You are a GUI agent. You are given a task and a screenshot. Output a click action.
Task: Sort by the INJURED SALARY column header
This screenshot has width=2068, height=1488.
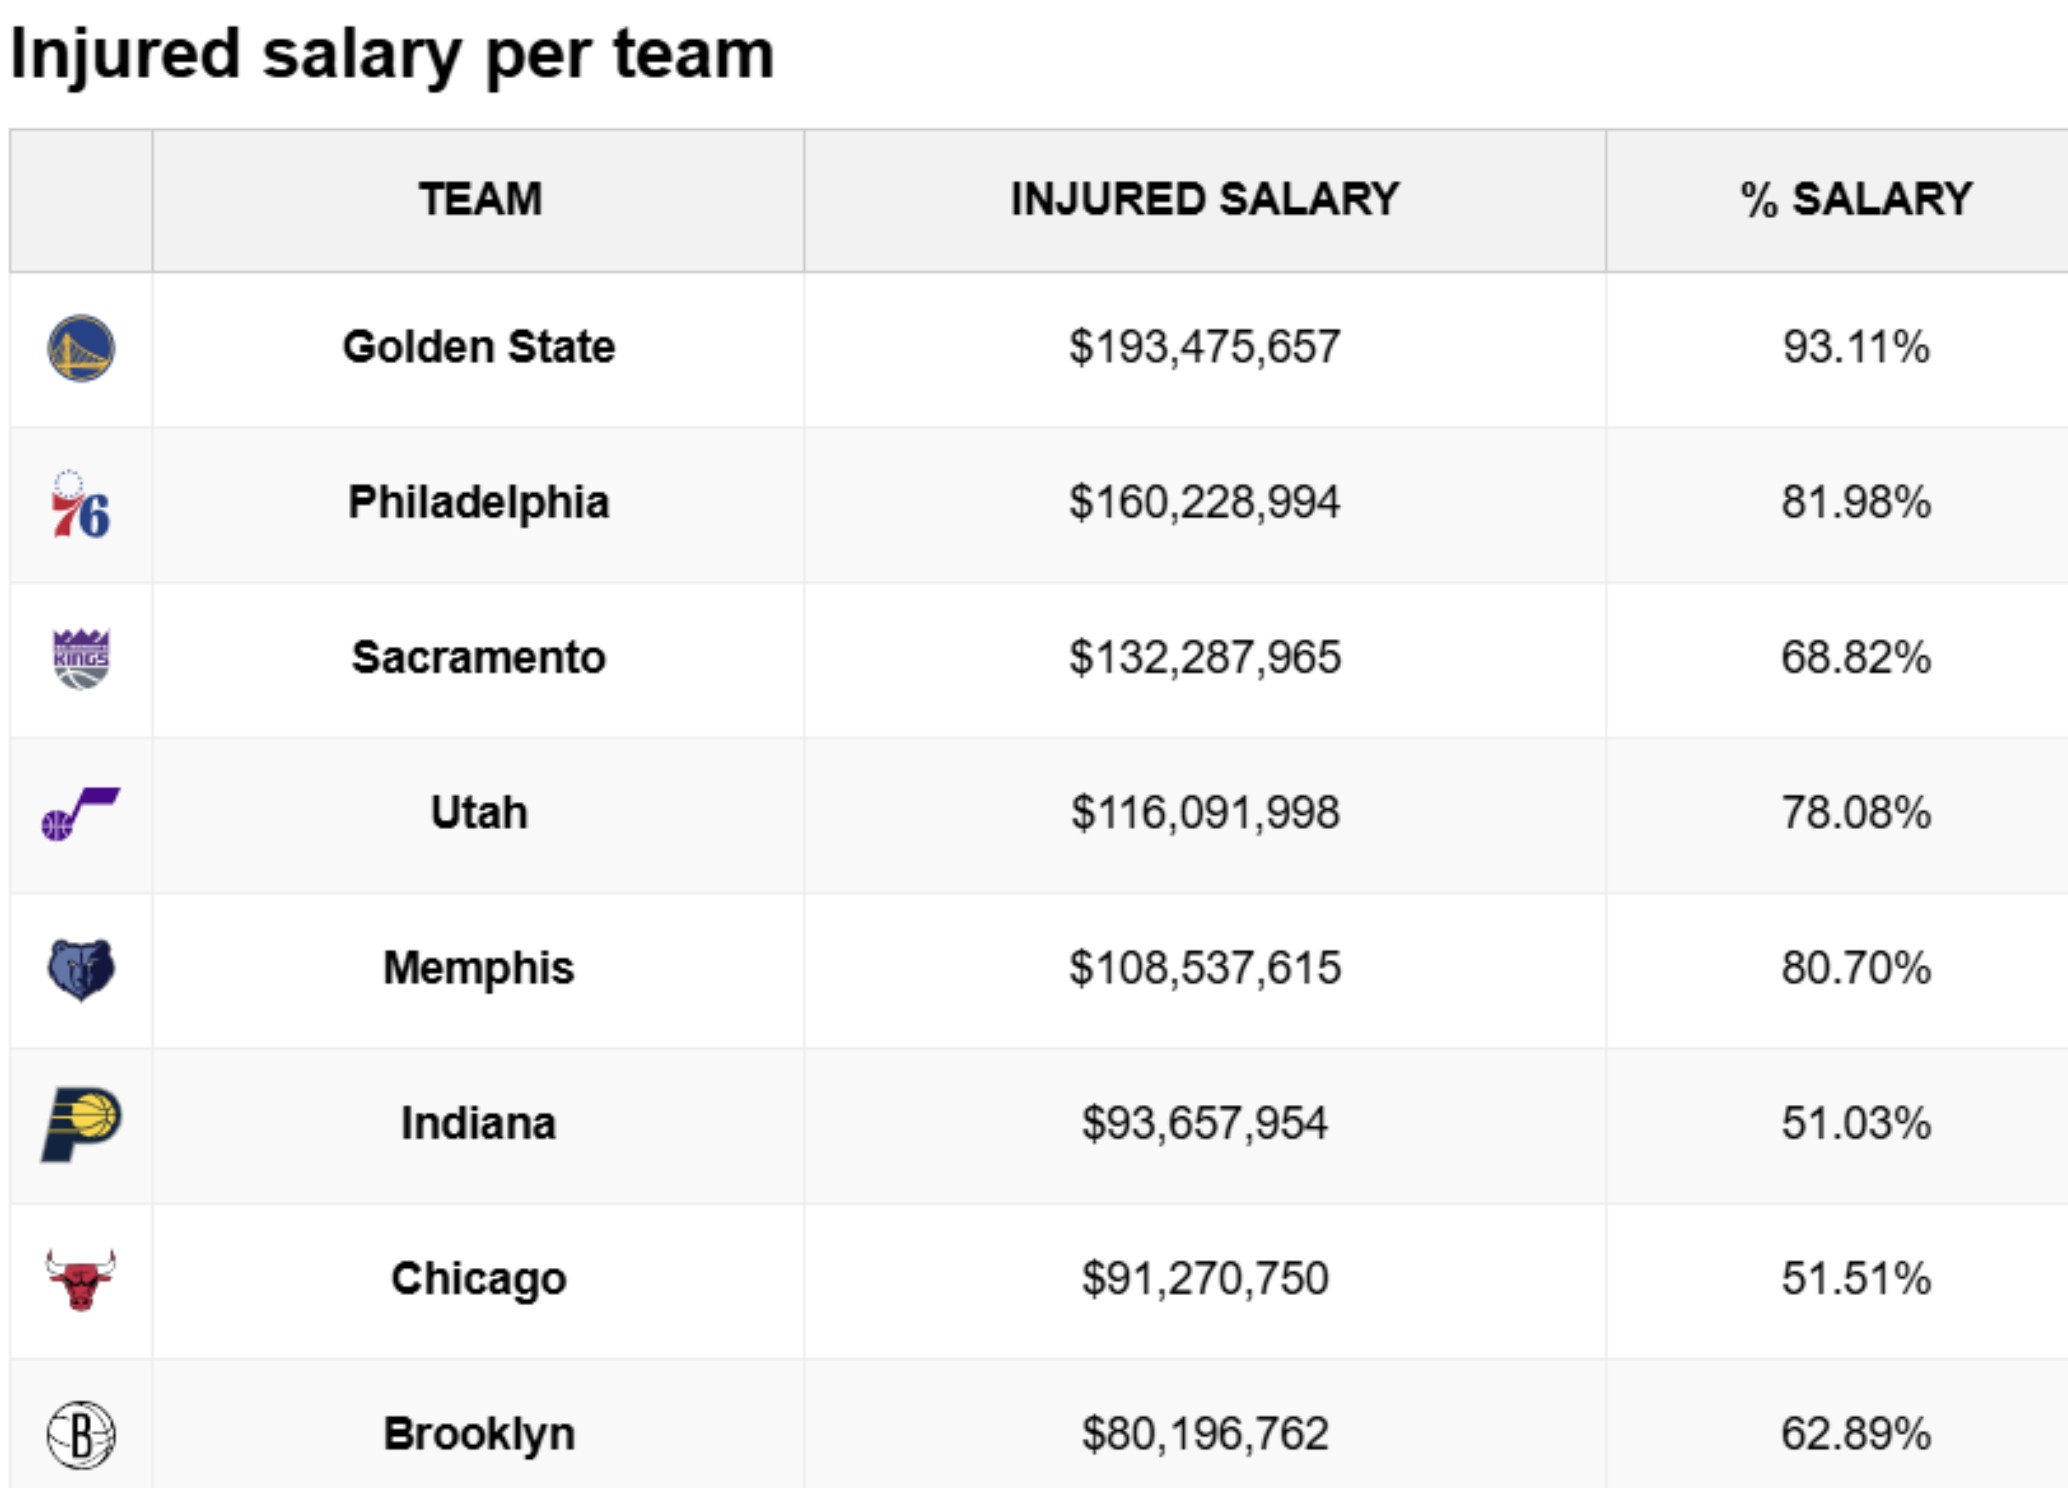click(1205, 199)
